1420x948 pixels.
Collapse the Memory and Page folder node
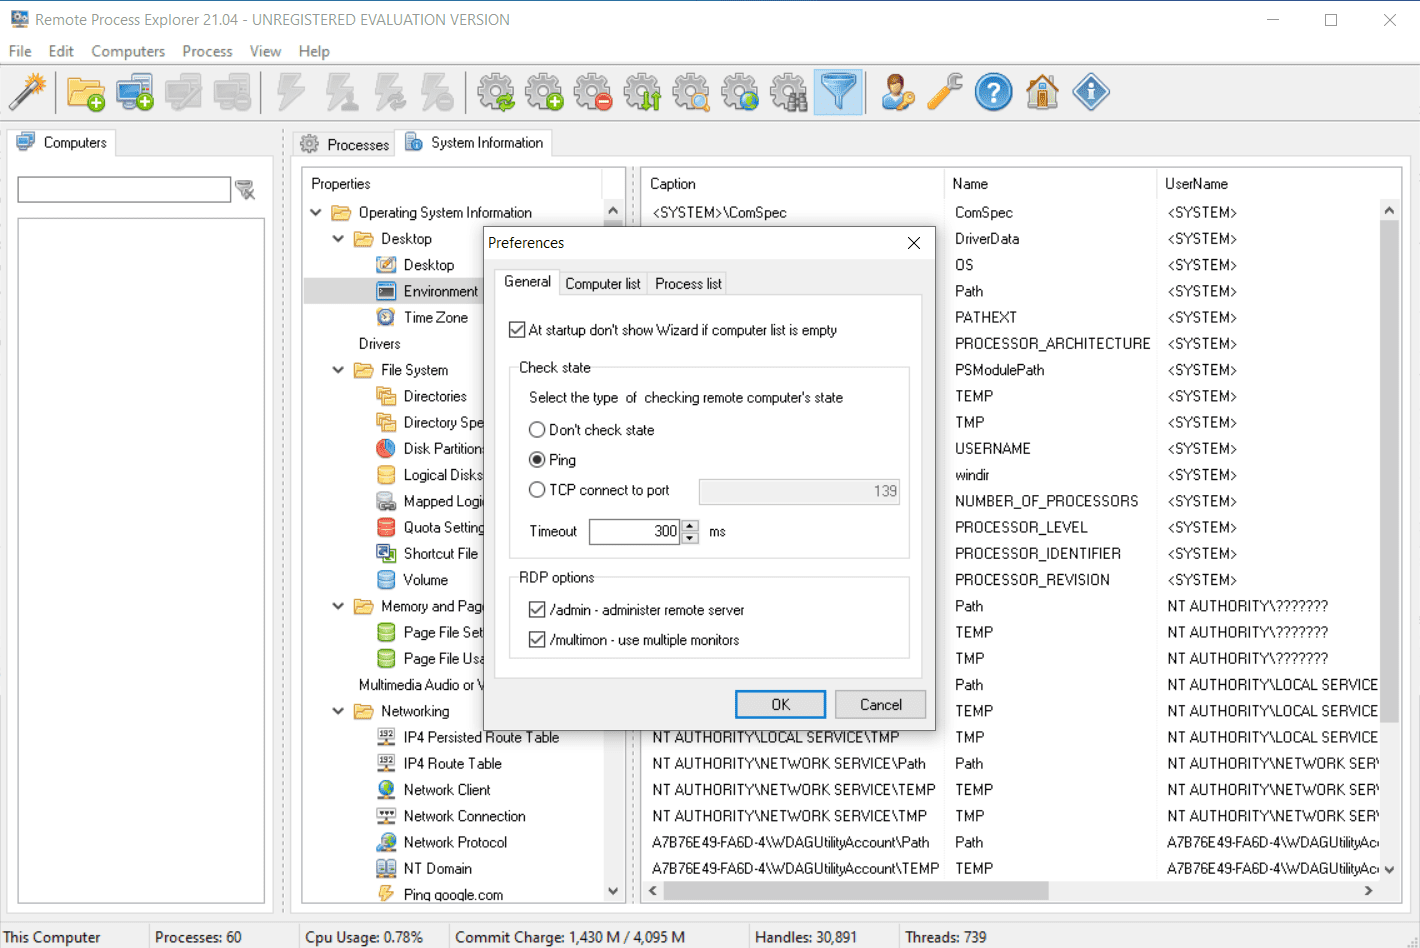coord(338,606)
